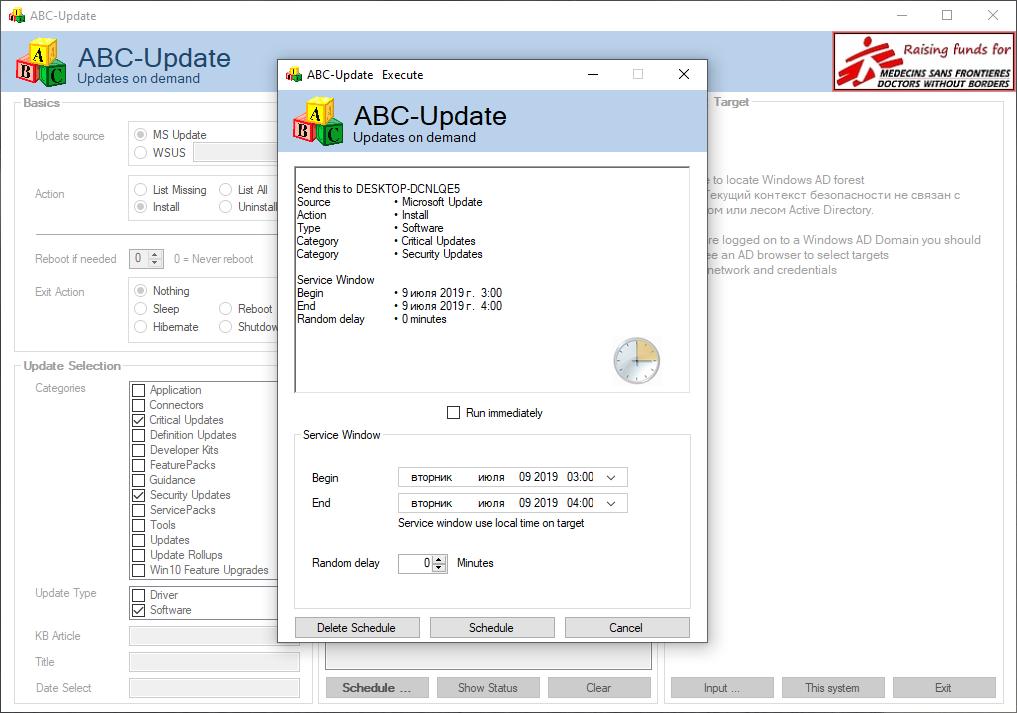Image resolution: width=1017 pixels, height=713 pixels.
Task: Open the Begin date dropdown arrow
Action: (x=611, y=477)
